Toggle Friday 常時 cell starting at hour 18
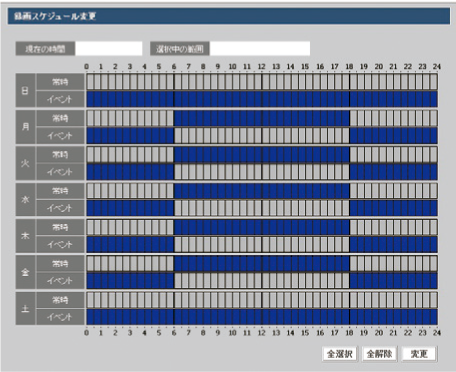The image size is (456, 372). coord(353,264)
